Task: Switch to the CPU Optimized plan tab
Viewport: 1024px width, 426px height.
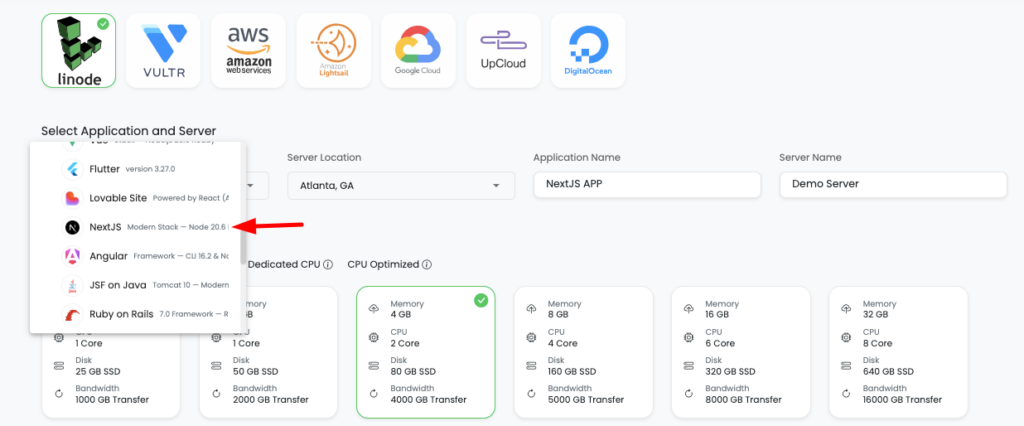Action: click(383, 265)
